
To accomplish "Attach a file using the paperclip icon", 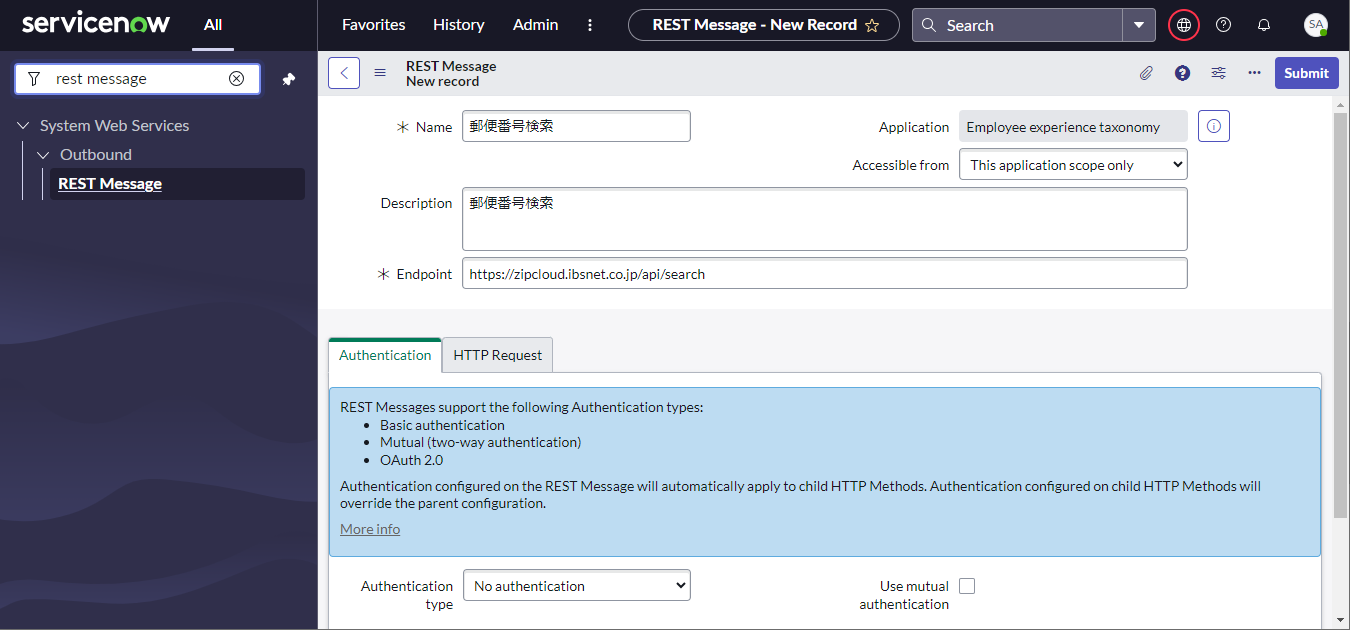I will point(1146,72).
